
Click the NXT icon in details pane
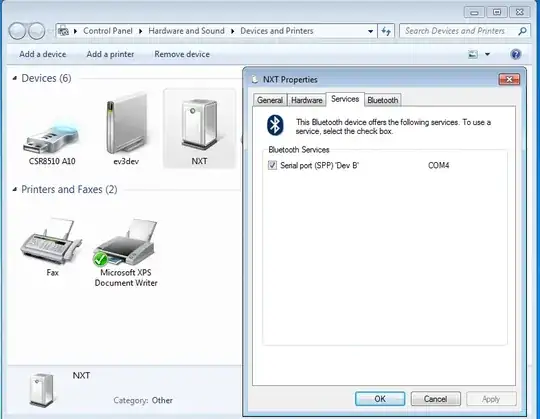pos(42,389)
